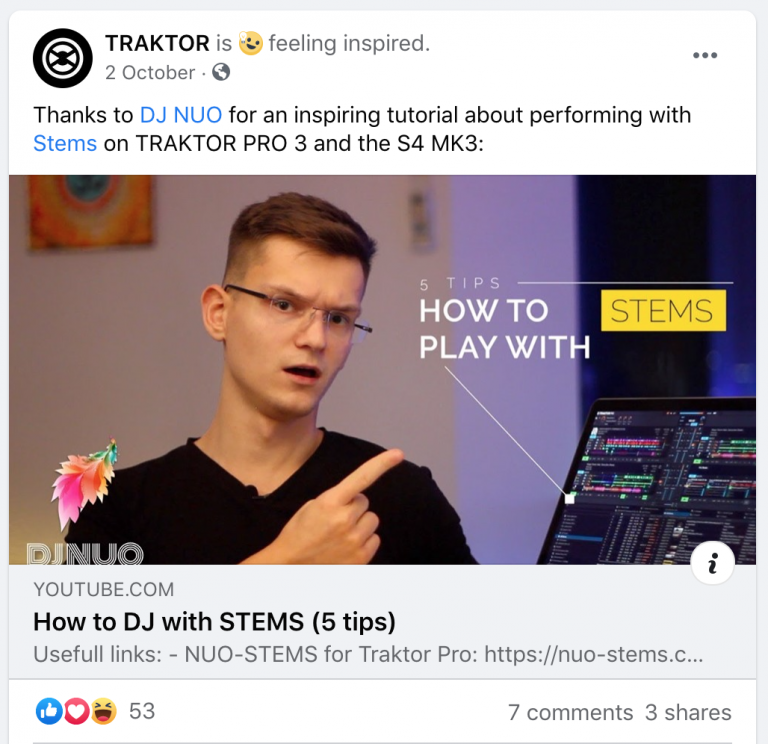Viewport: 768px width, 744px height.
Task: View the 3 shares list
Action: 688,713
